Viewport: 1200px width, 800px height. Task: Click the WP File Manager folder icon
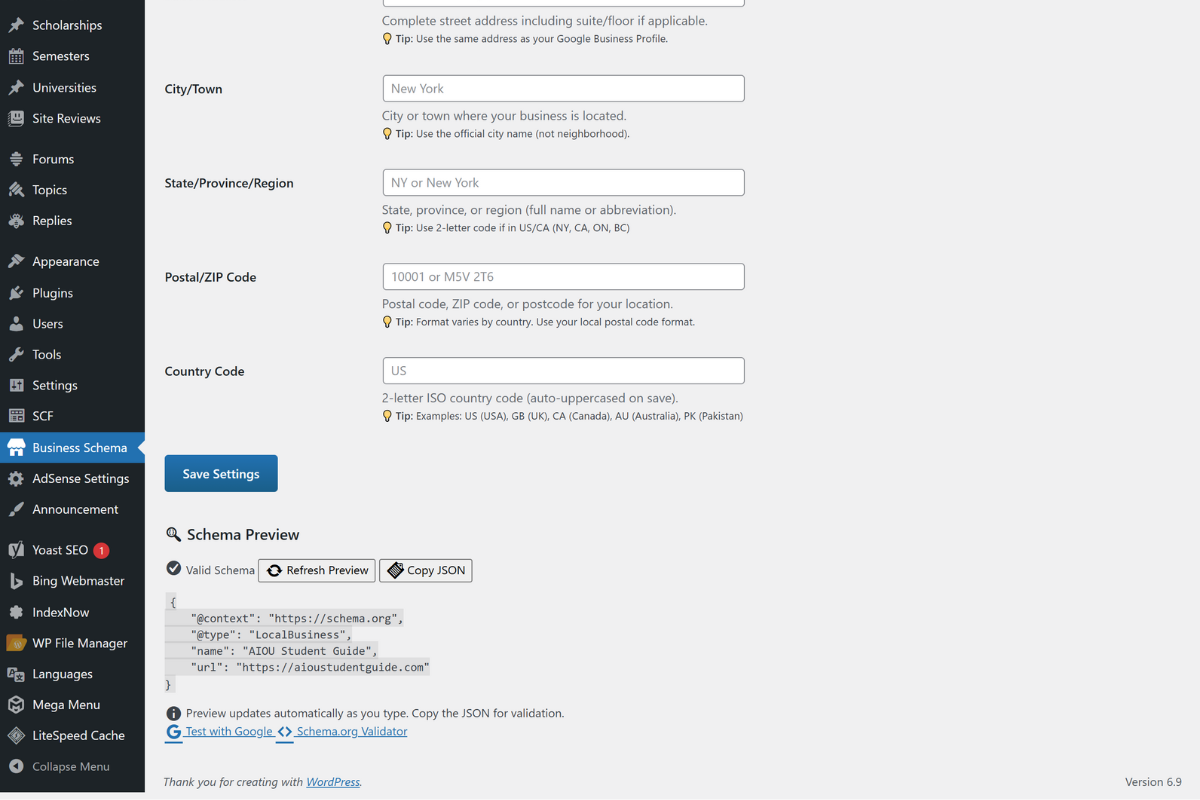click(16, 643)
